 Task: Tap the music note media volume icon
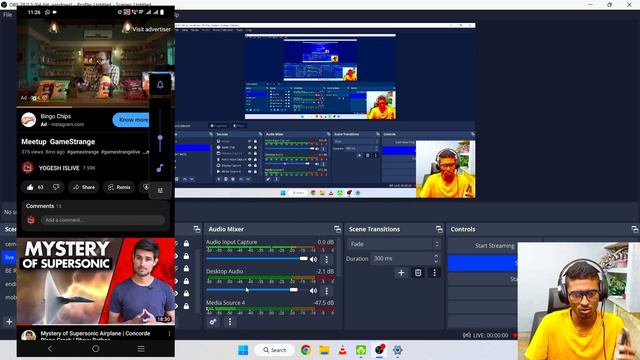click(160, 168)
